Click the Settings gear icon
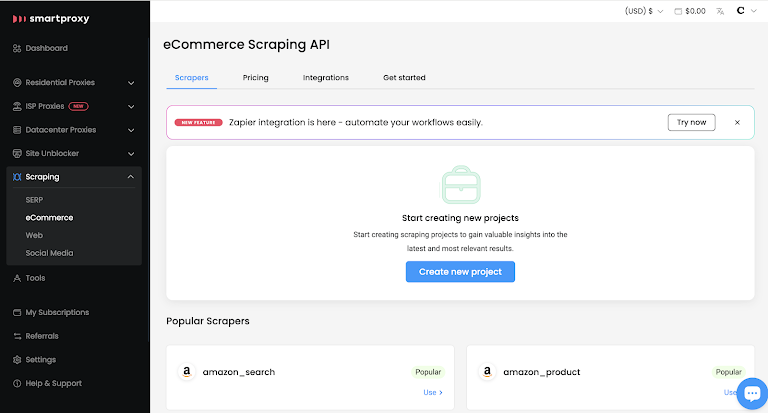This screenshot has width=768, height=413. tap(17, 360)
